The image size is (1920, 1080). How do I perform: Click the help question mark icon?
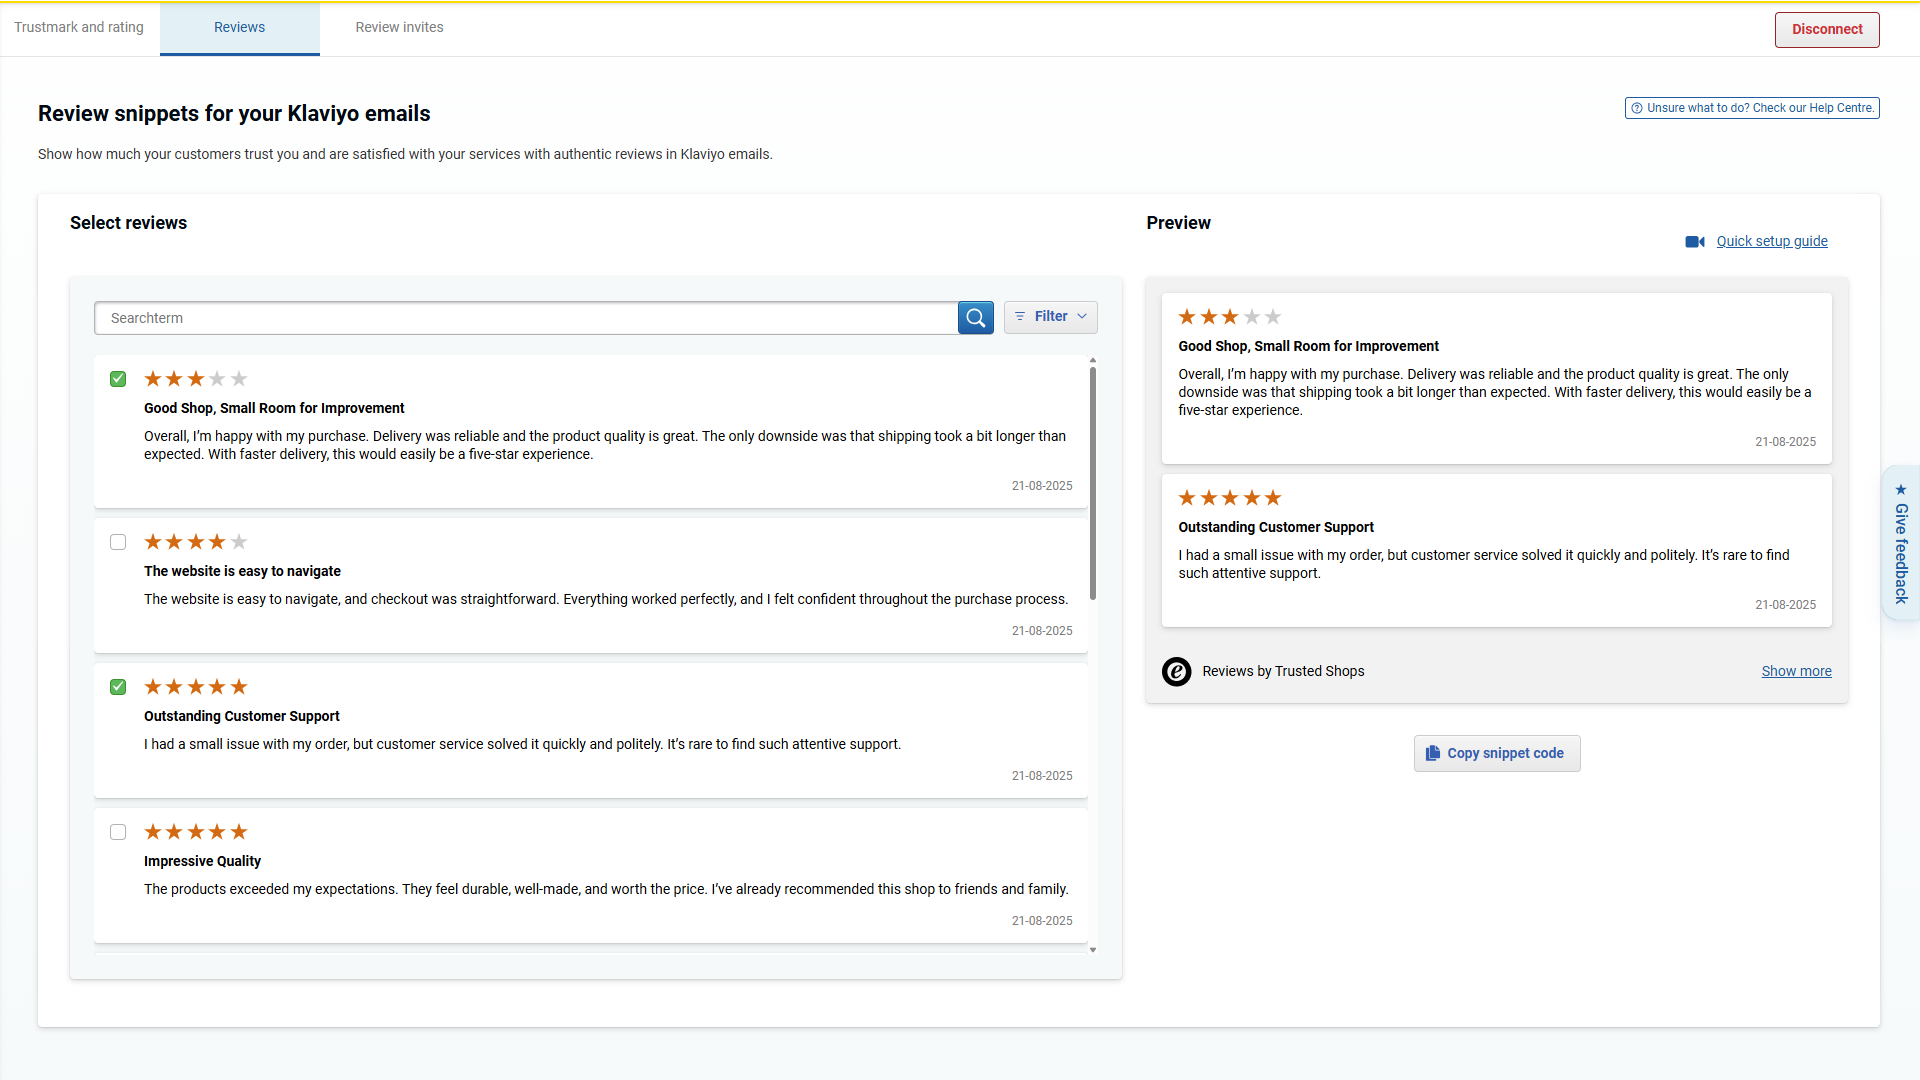tap(1637, 108)
